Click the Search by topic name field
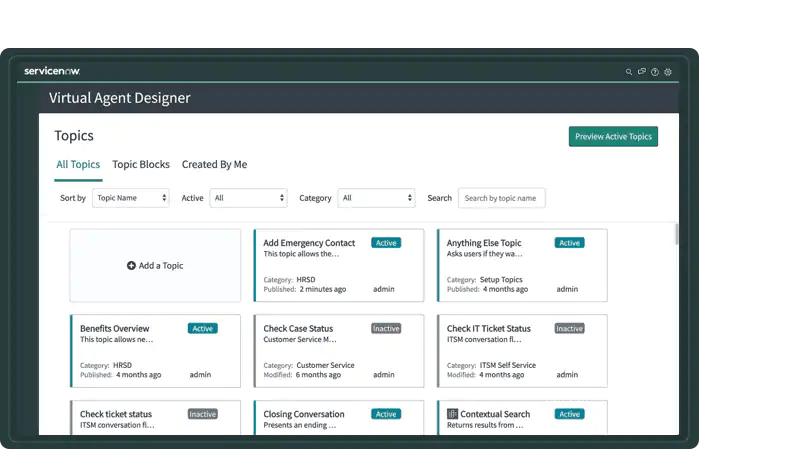Viewport: 800px width, 450px height. coord(502,198)
